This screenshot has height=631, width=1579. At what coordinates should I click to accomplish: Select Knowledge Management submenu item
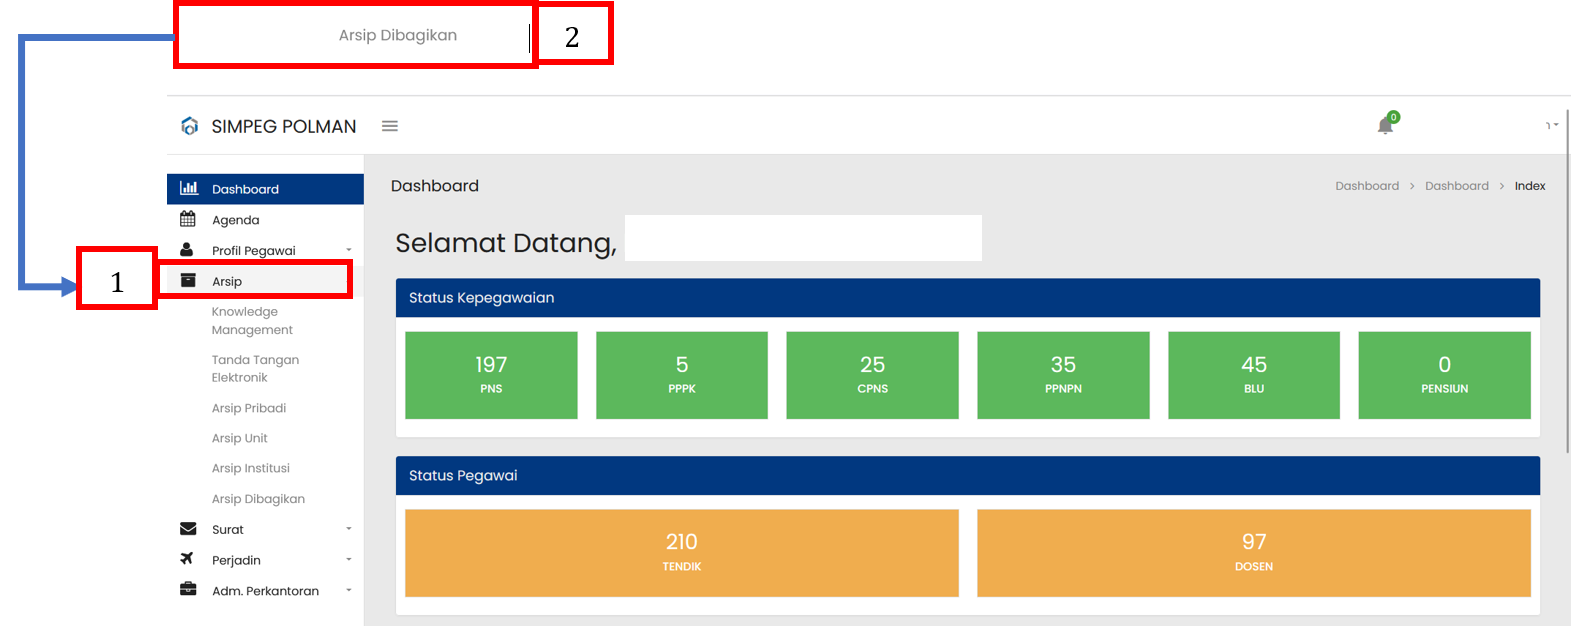(x=252, y=321)
